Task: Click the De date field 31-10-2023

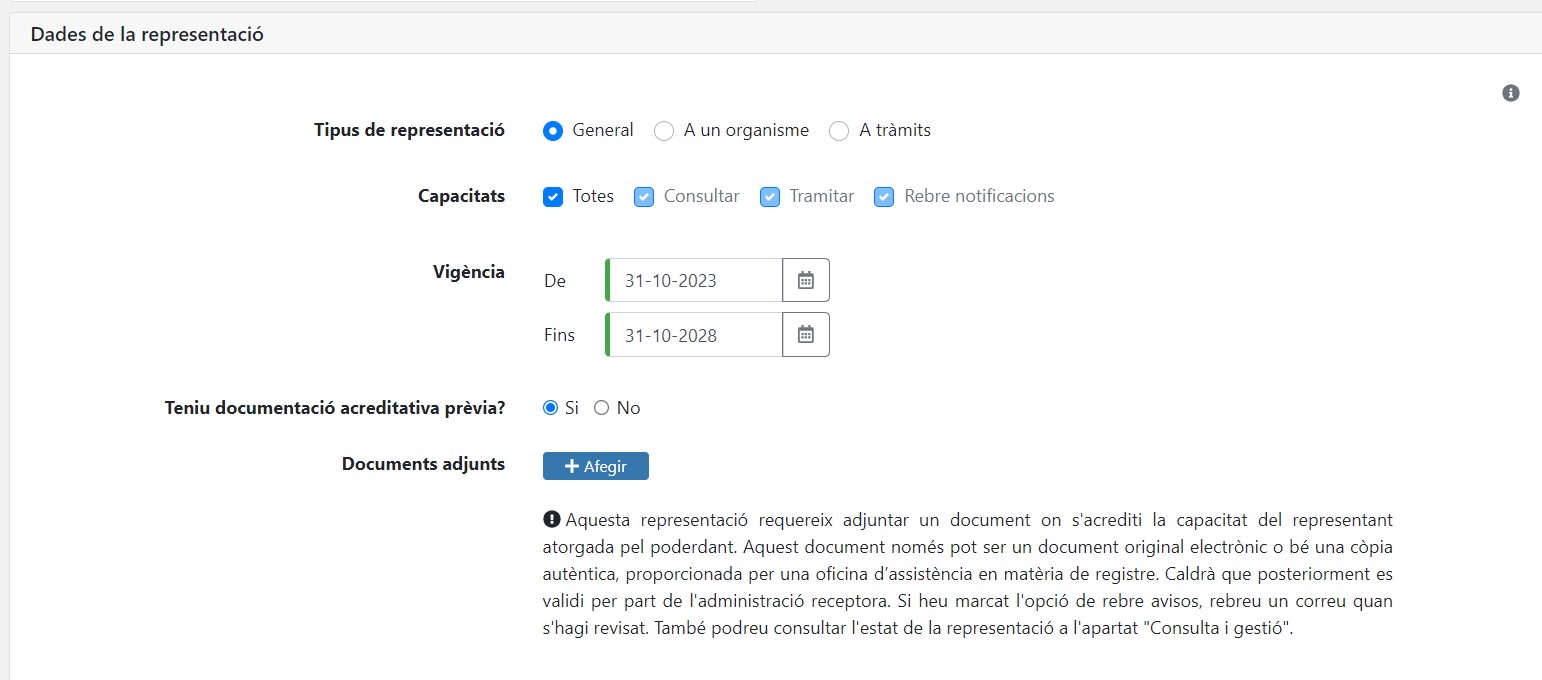Action: [x=694, y=280]
